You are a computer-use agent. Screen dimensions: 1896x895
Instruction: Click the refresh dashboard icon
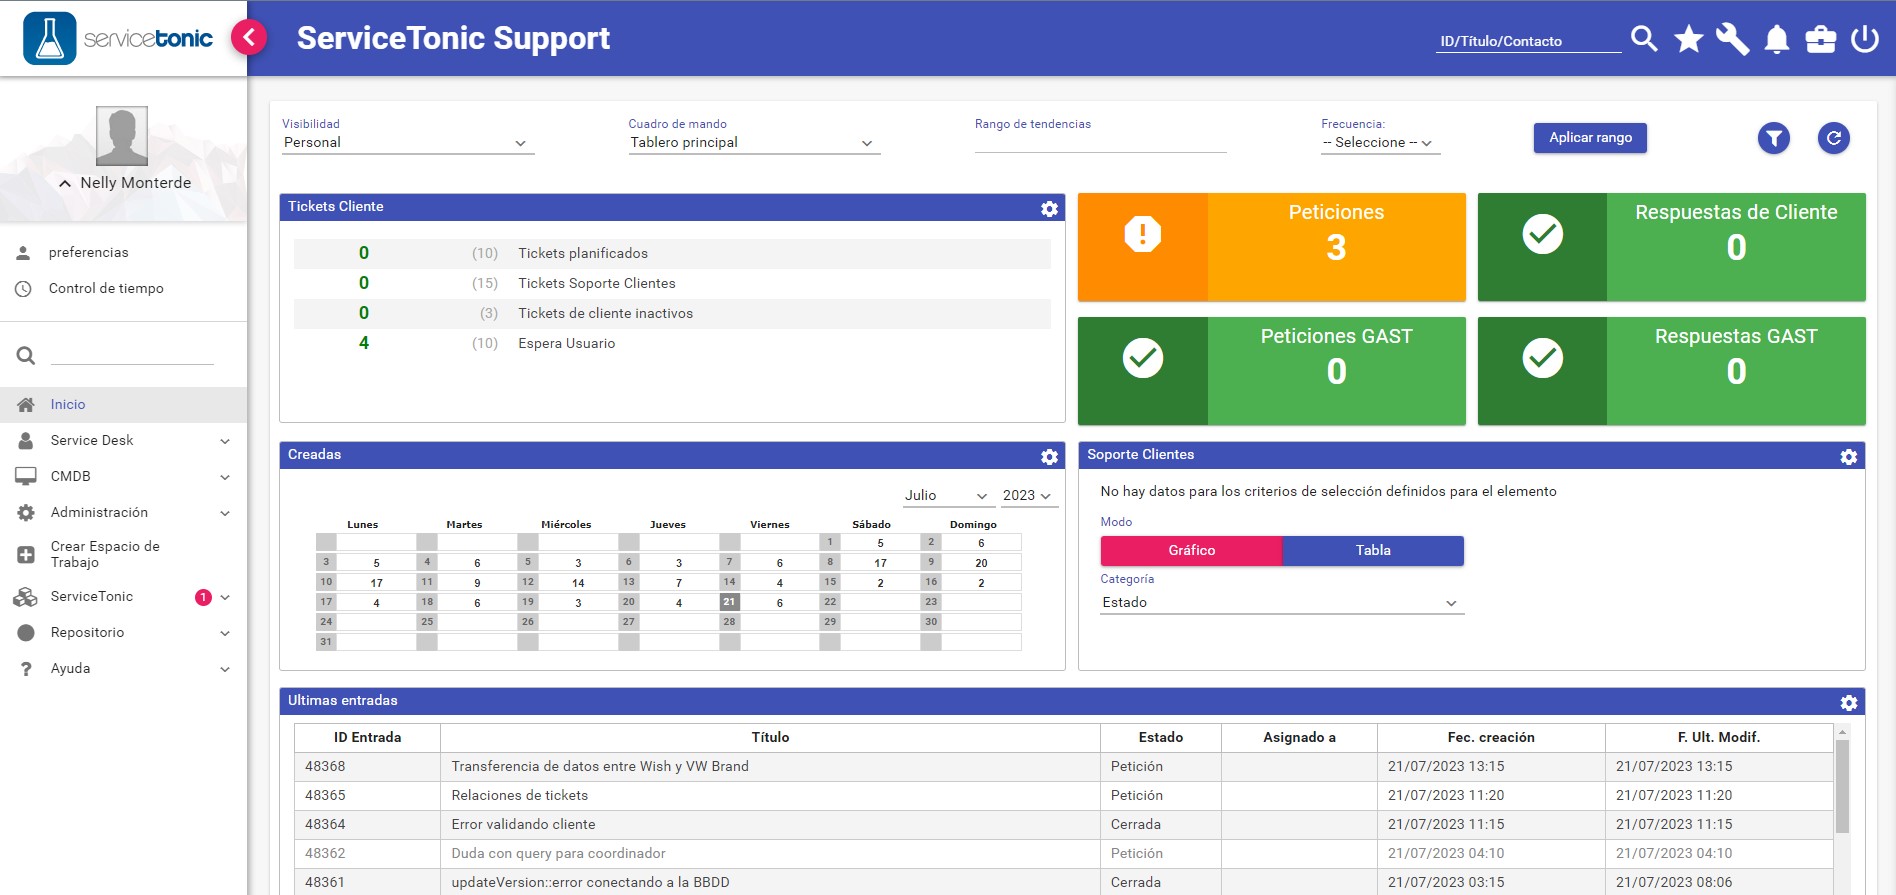(1834, 138)
